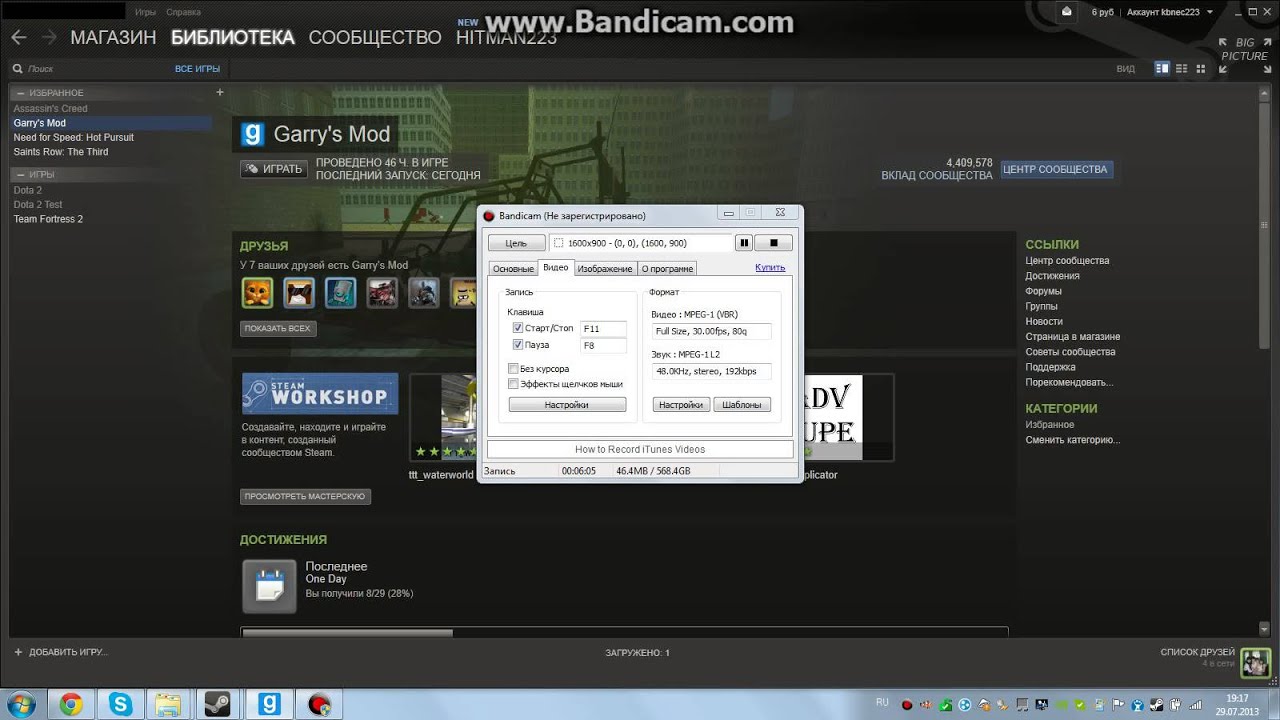
Task: Click the Bandicam red tray icon
Action: [x=905, y=704]
